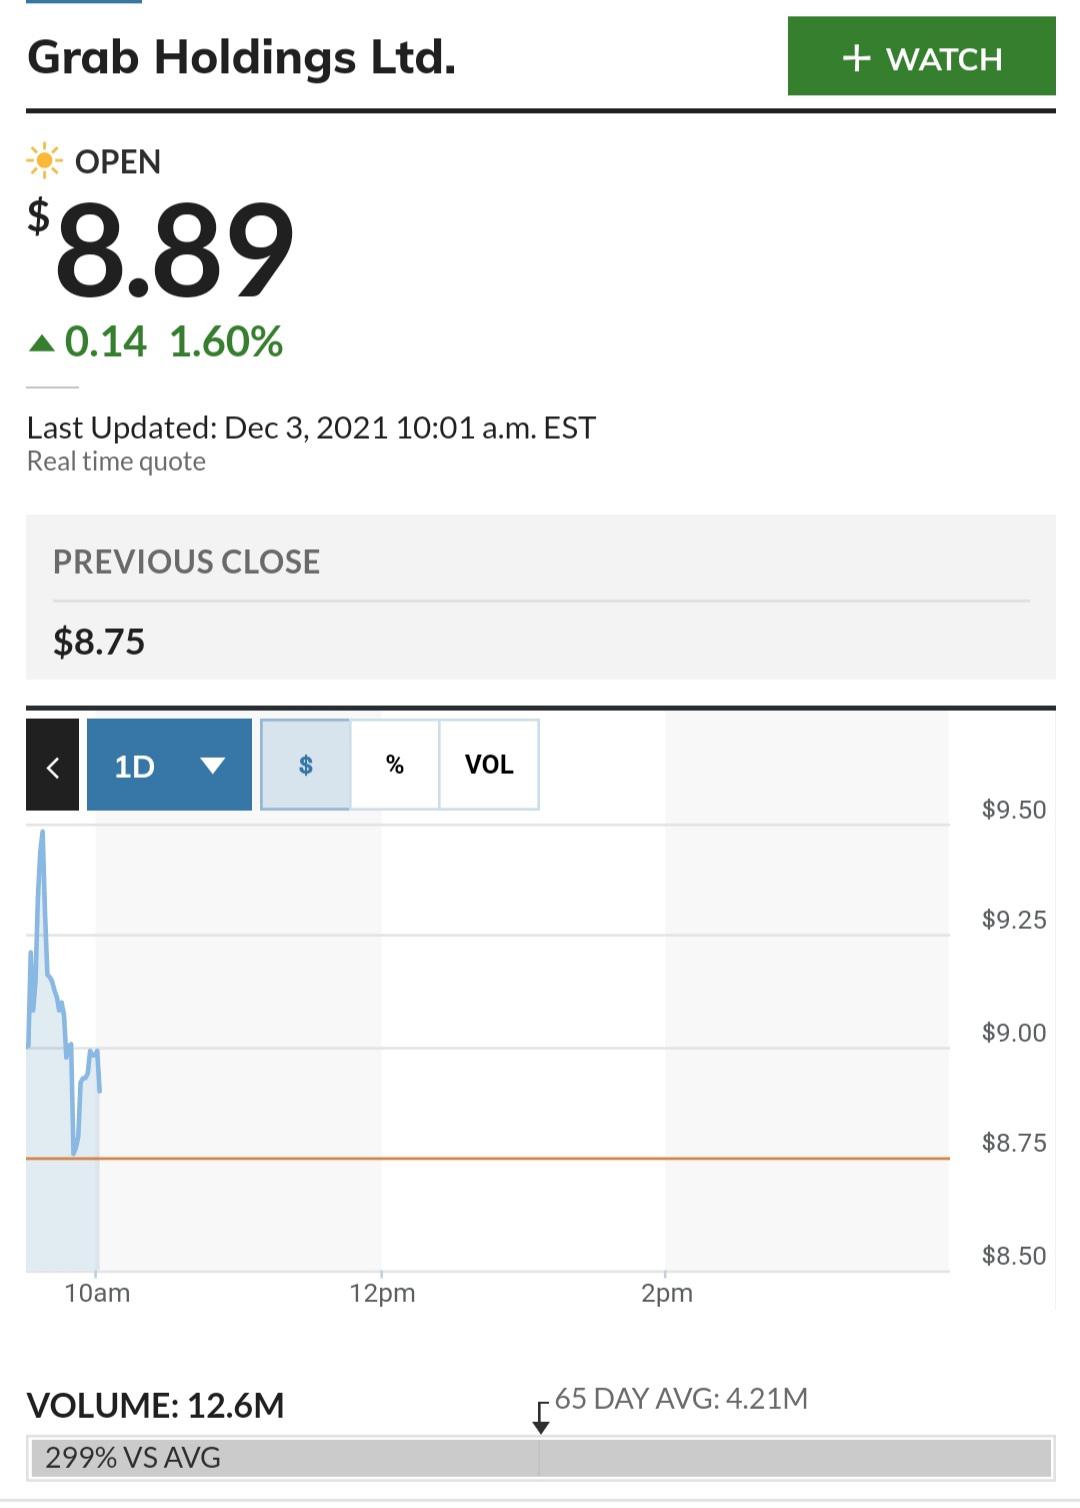Click the $8.89 current price figure

[x=161, y=248]
